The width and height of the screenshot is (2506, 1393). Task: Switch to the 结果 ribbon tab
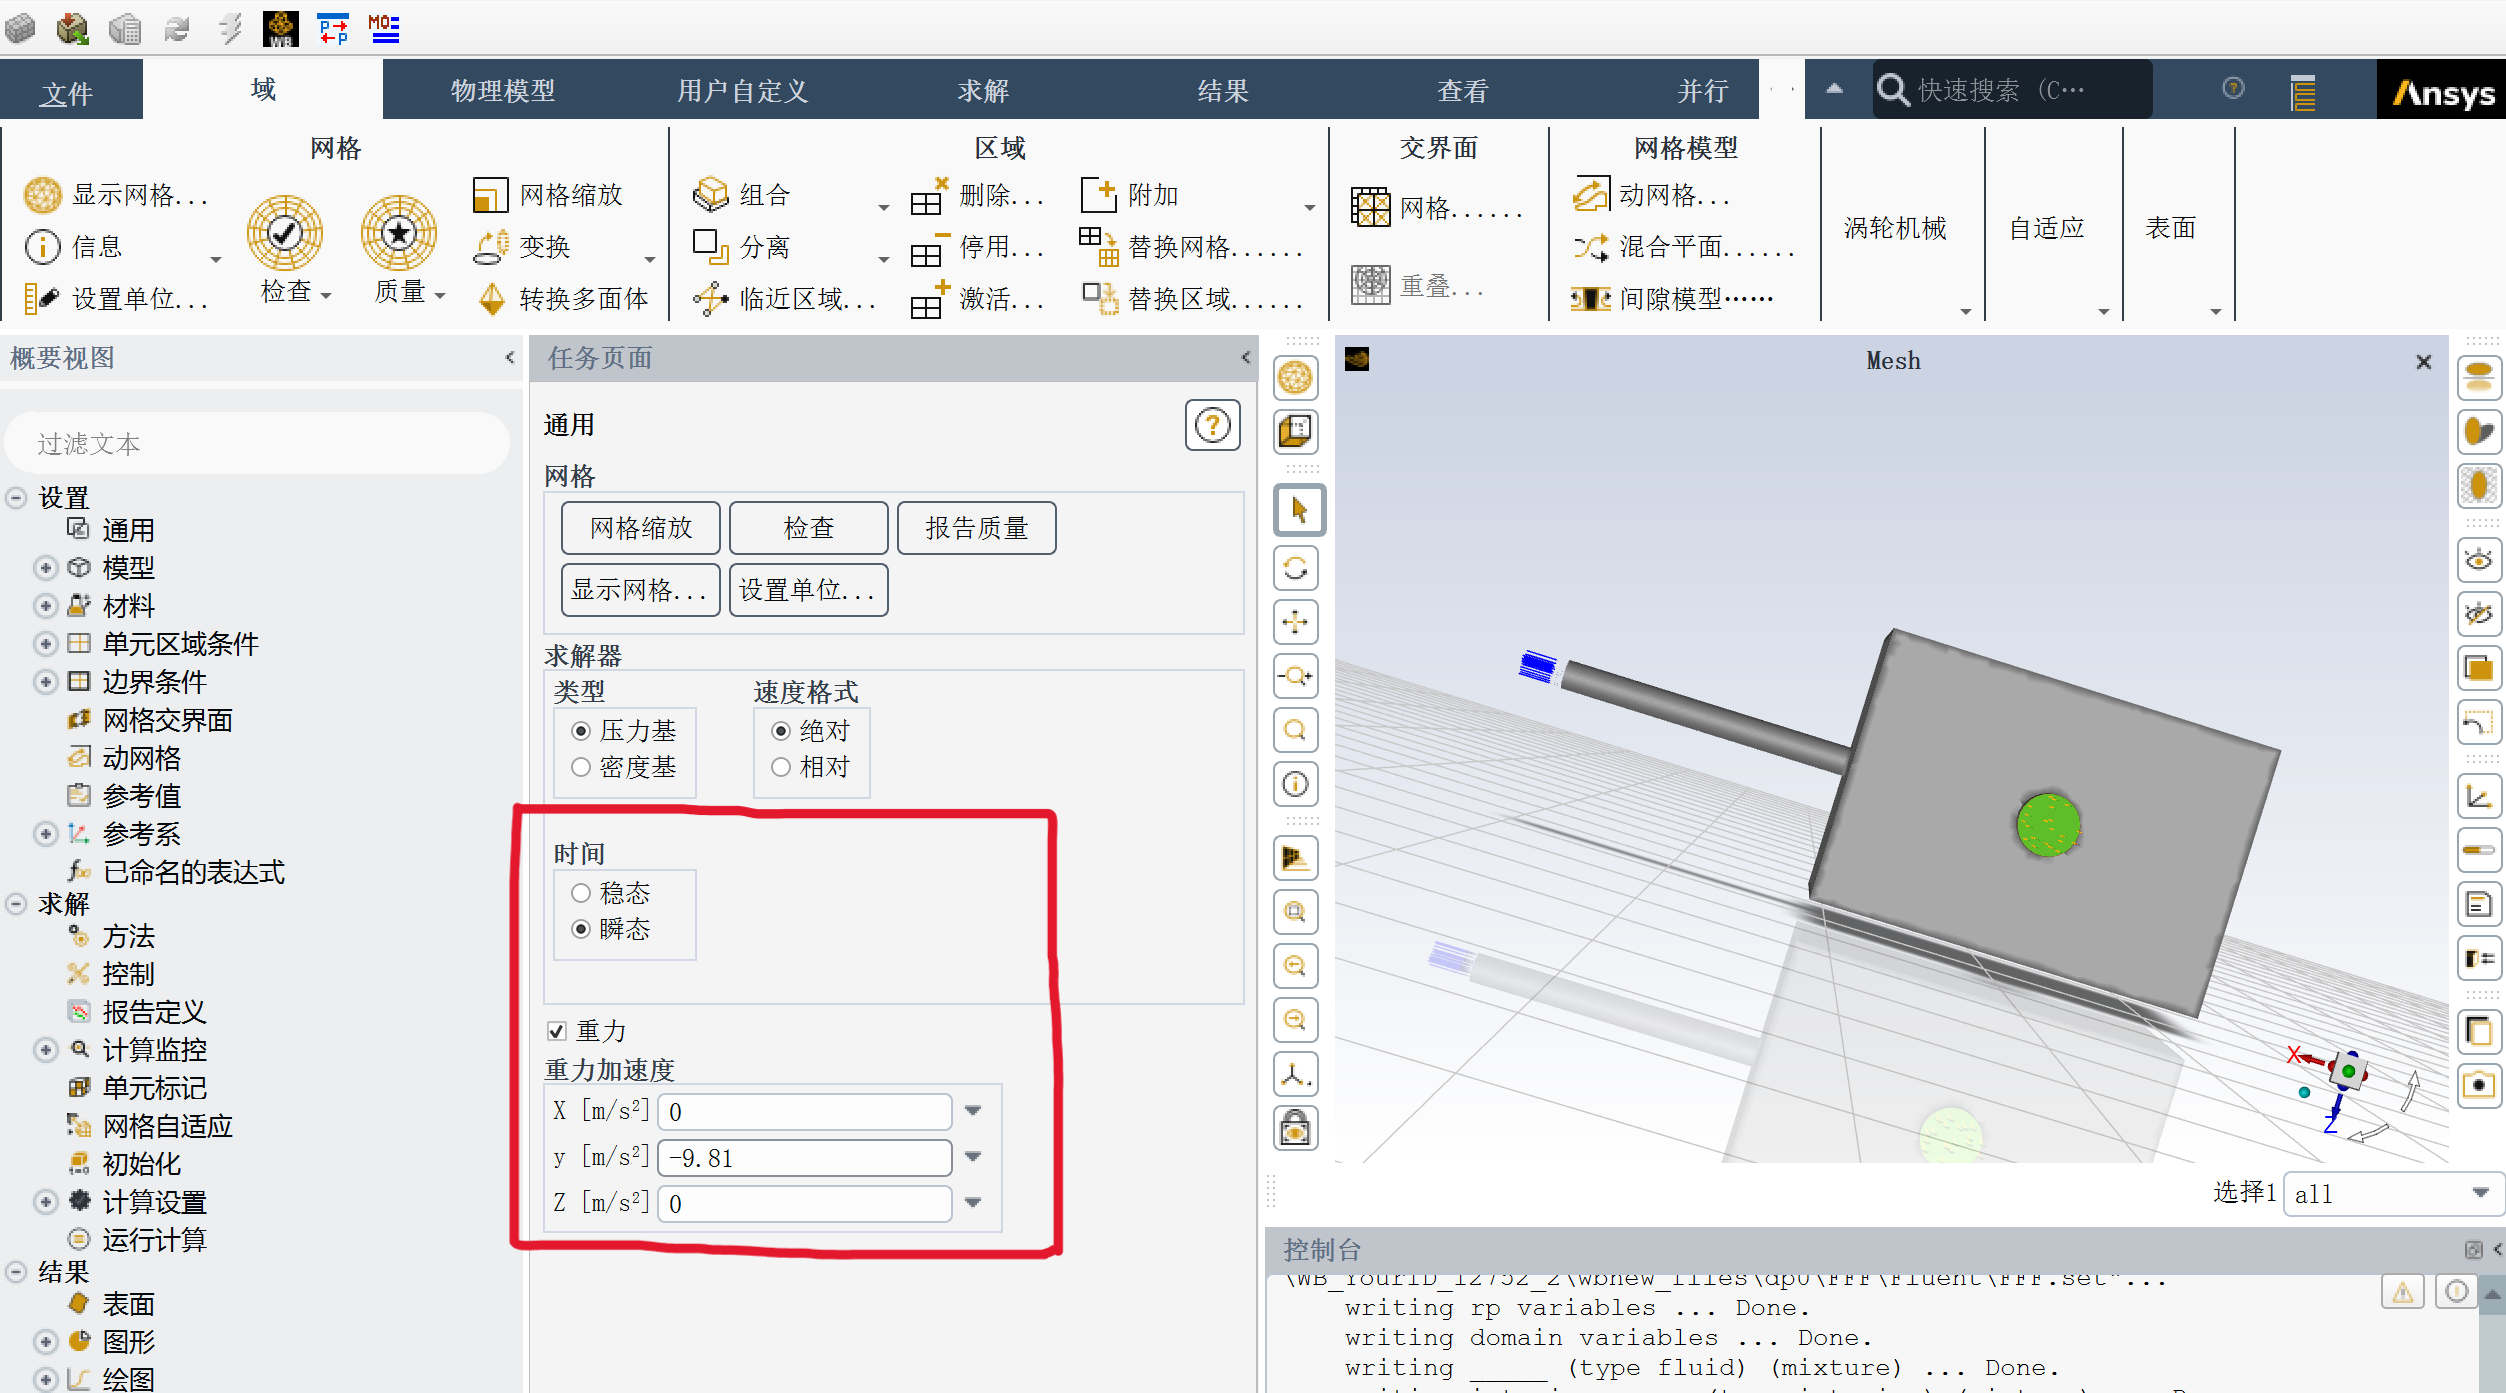[x=1223, y=91]
